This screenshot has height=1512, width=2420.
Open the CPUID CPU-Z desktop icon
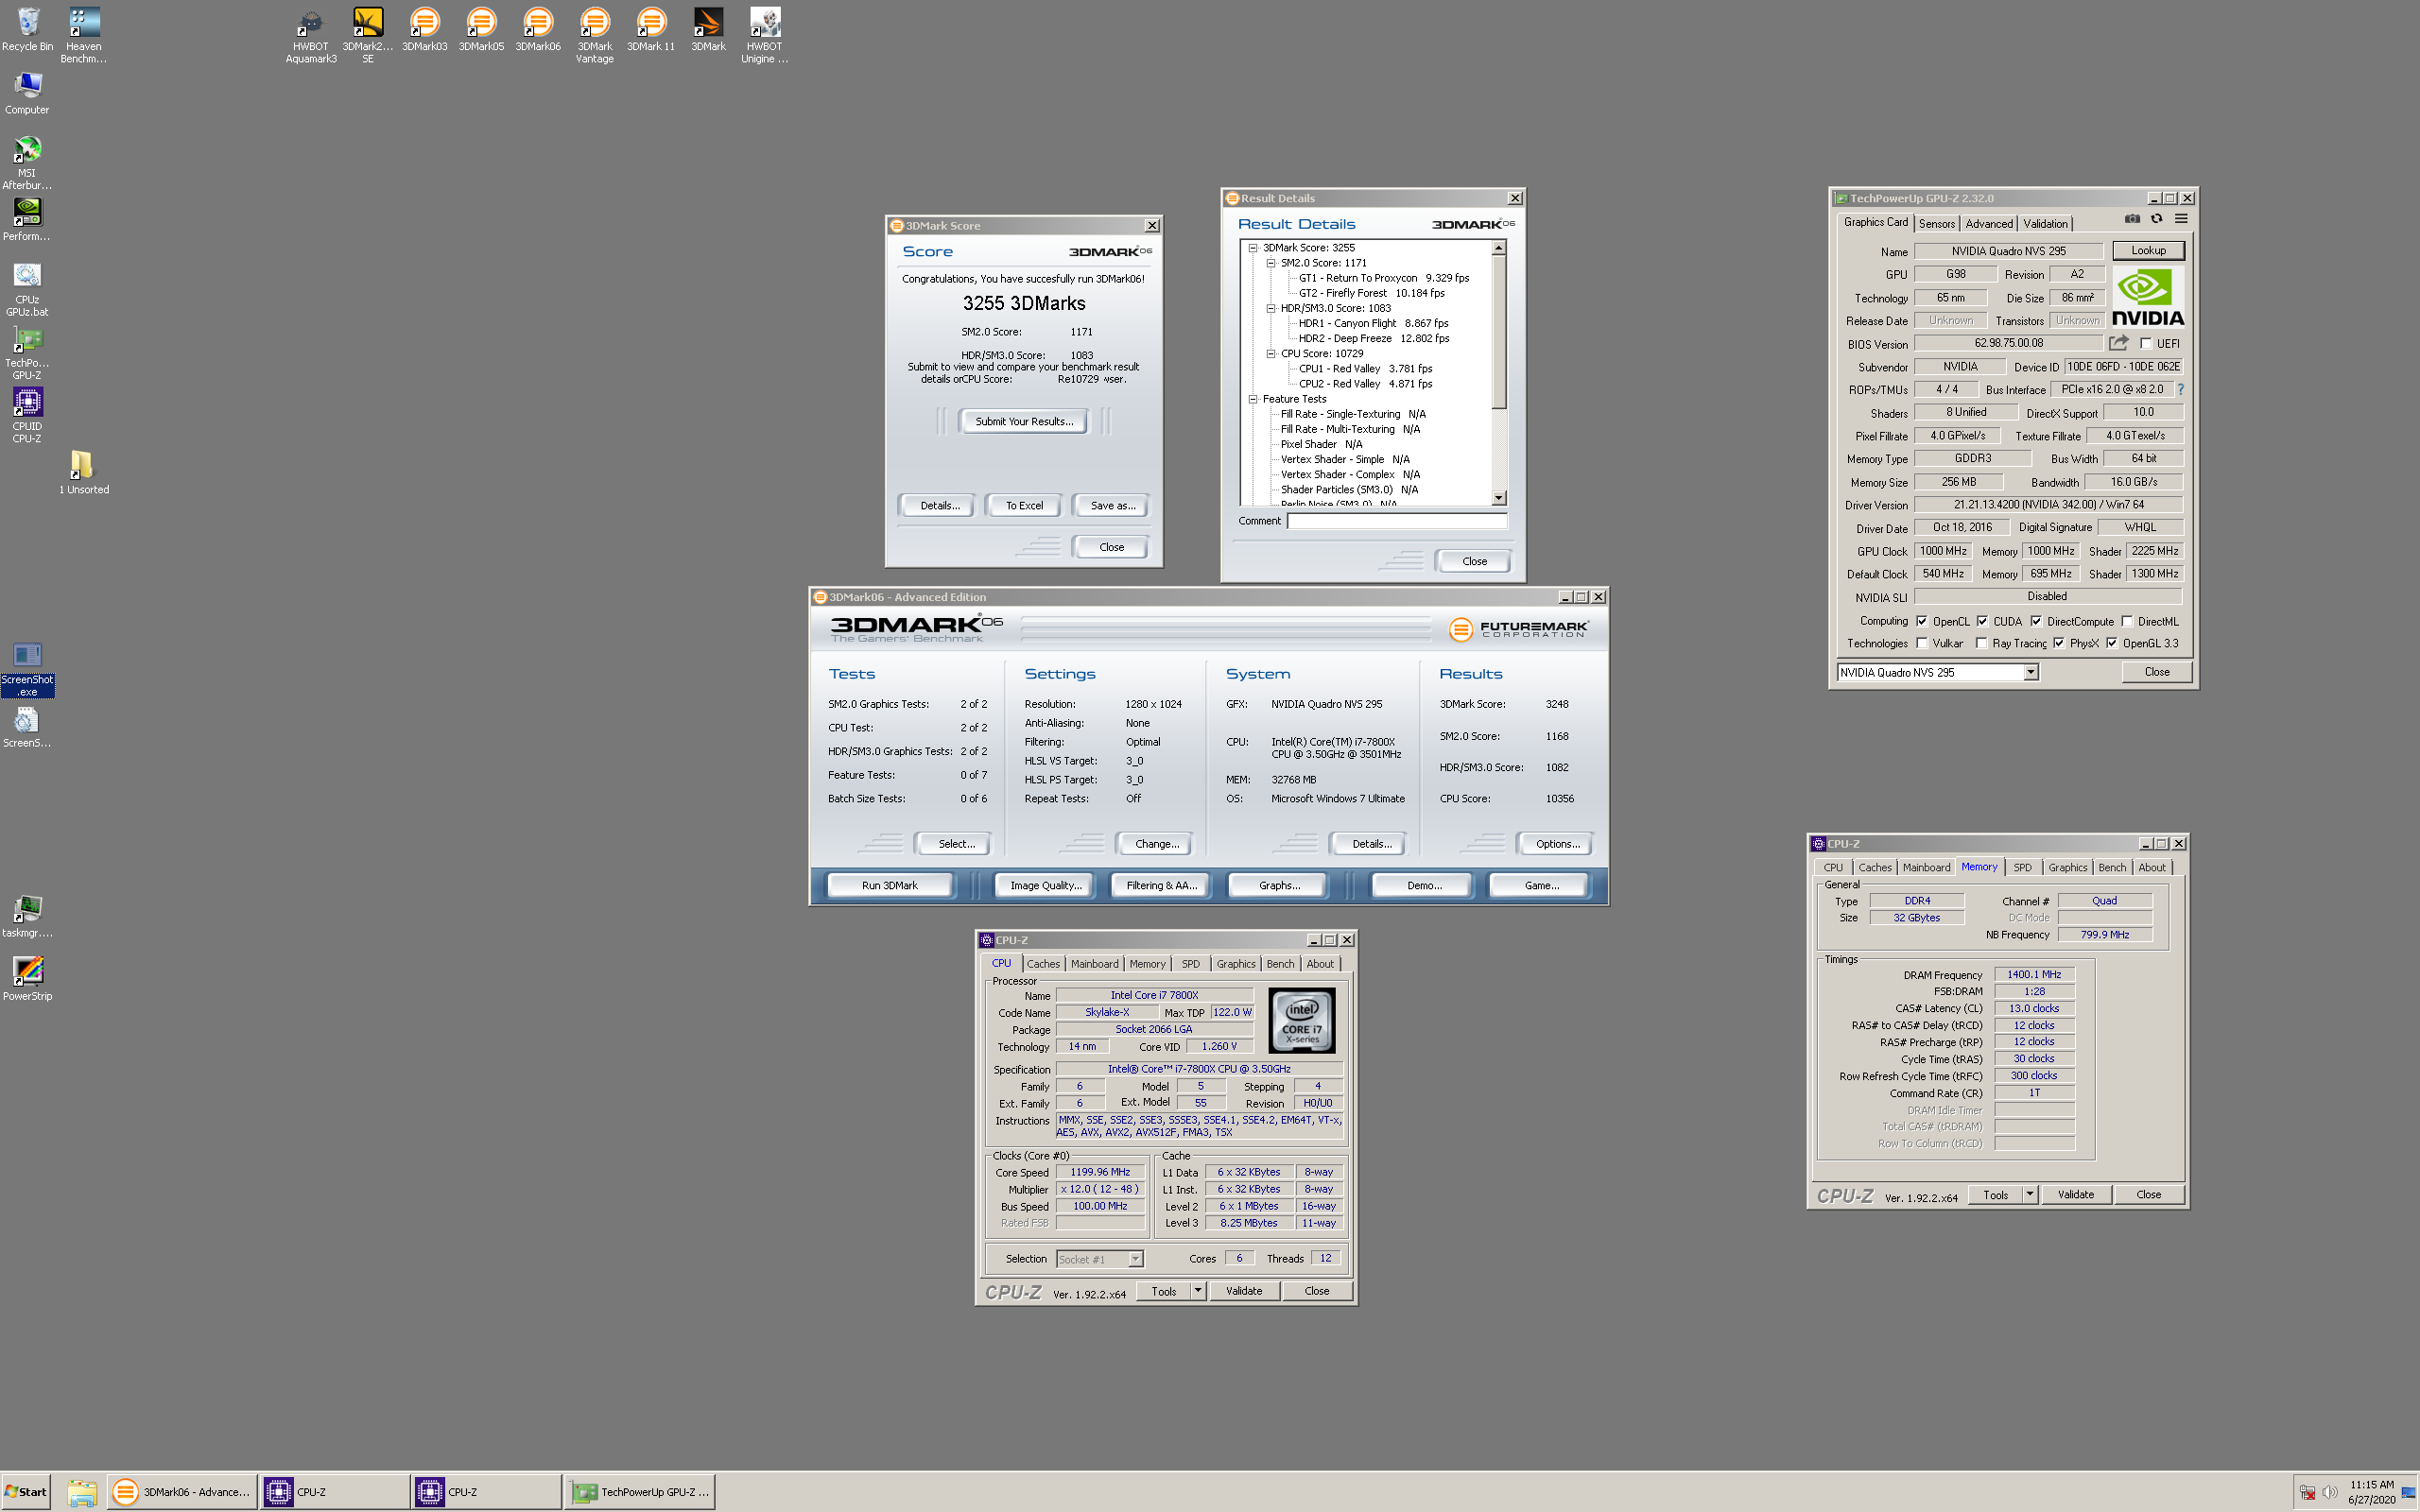(28, 416)
